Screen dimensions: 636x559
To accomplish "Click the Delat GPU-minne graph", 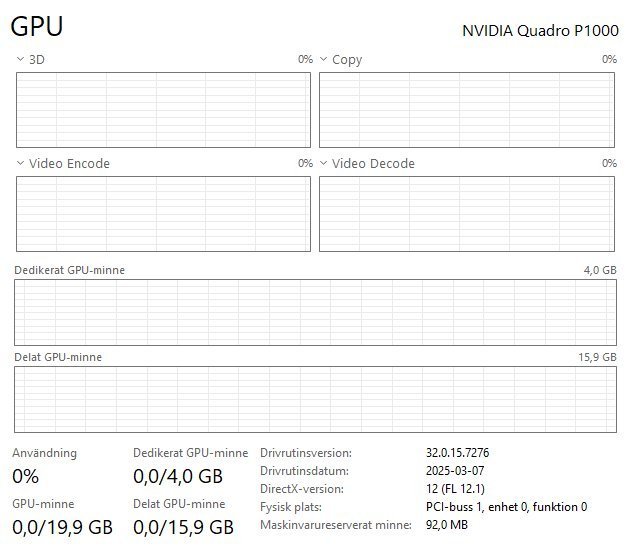I will click(x=315, y=400).
